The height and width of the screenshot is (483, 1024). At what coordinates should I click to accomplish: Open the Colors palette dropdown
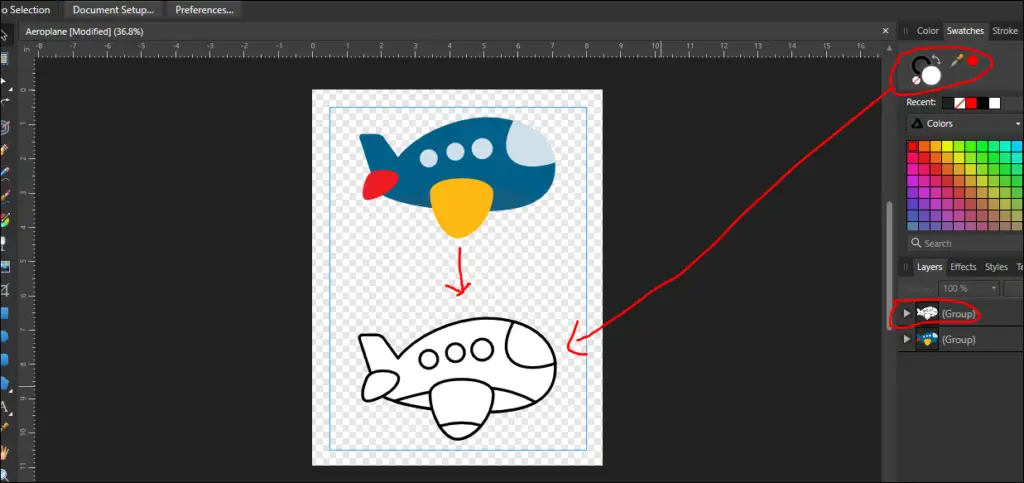point(965,123)
